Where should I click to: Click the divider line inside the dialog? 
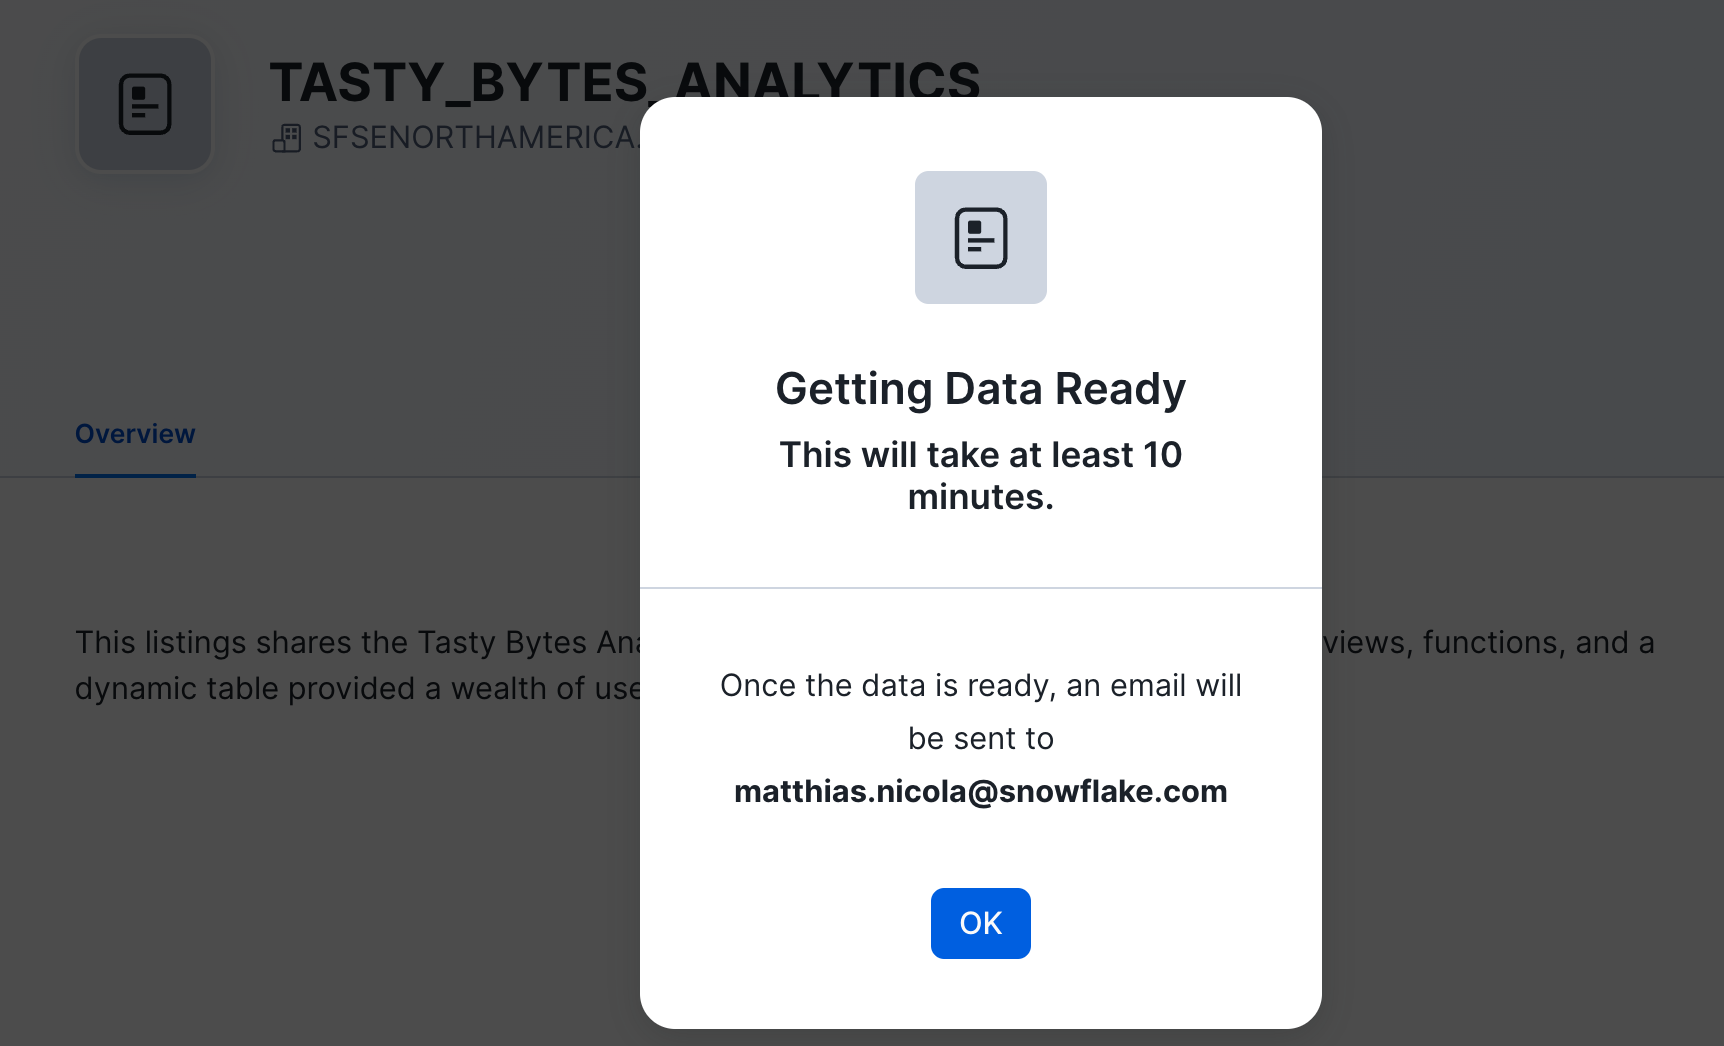[x=980, y=588]
